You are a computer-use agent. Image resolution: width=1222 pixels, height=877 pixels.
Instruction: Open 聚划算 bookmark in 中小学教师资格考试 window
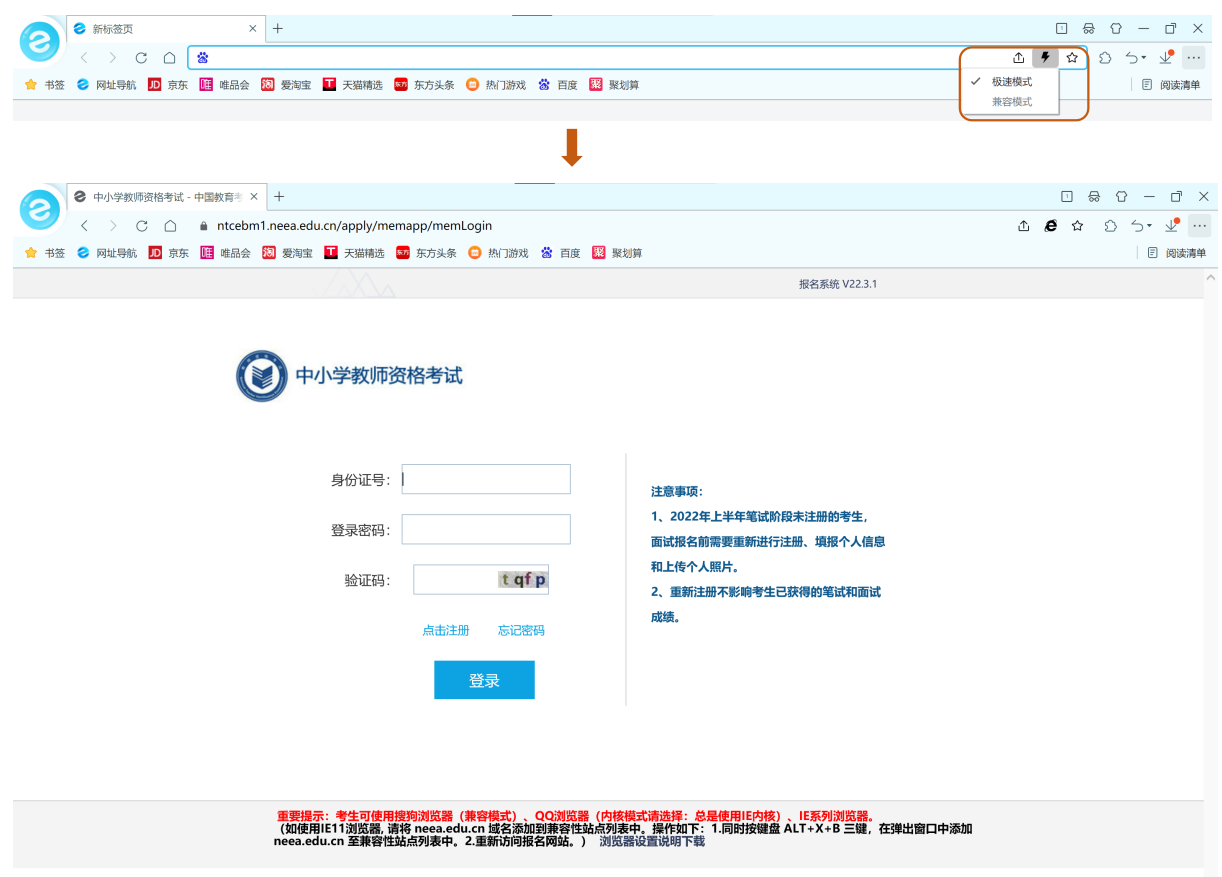[x=617, y=253]
